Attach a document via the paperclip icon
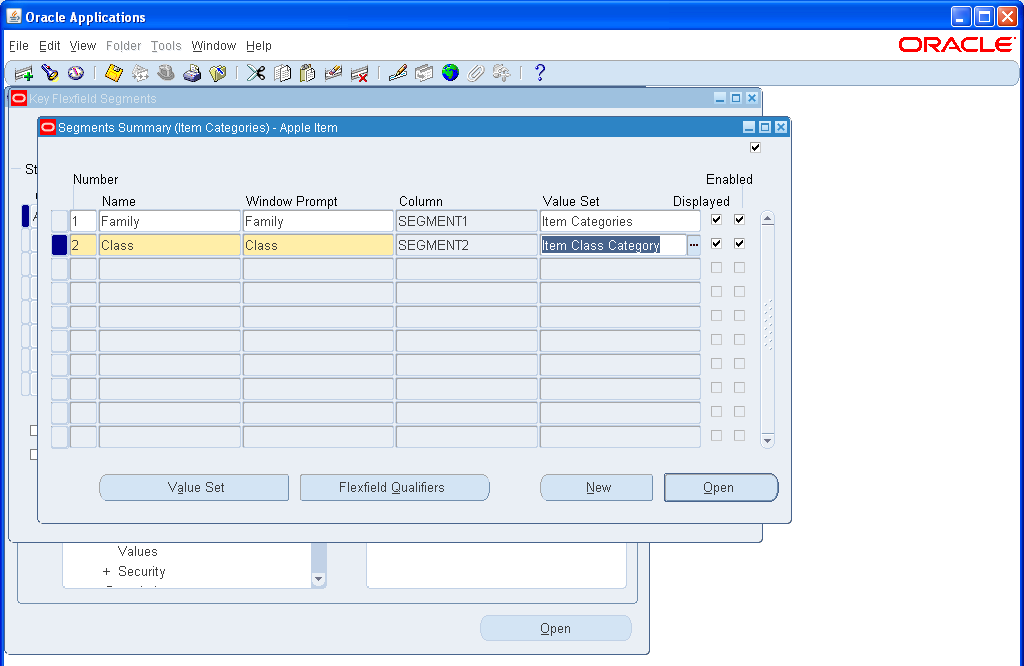Viewport: 1024px width, 666px height. 477,72
